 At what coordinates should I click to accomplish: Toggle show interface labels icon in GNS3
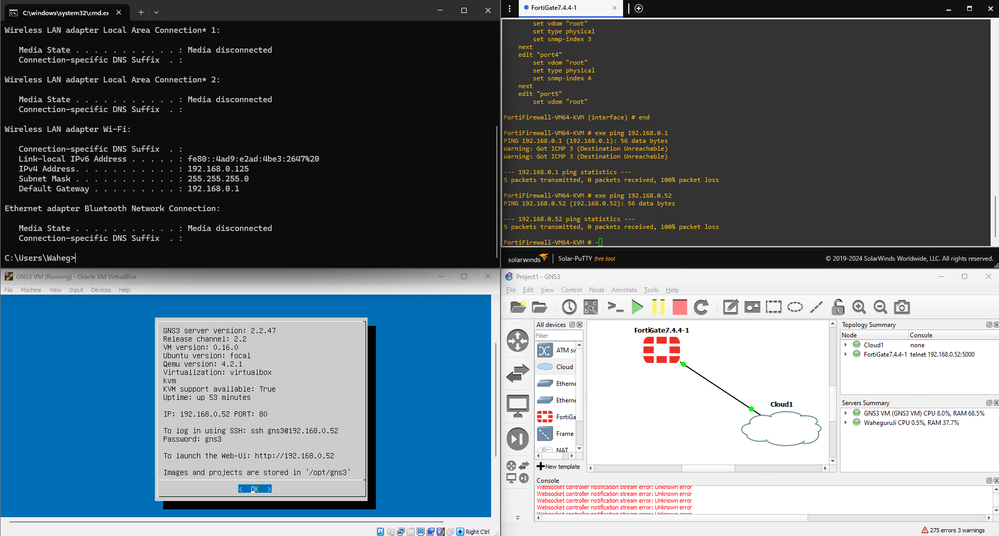[591, 307]
